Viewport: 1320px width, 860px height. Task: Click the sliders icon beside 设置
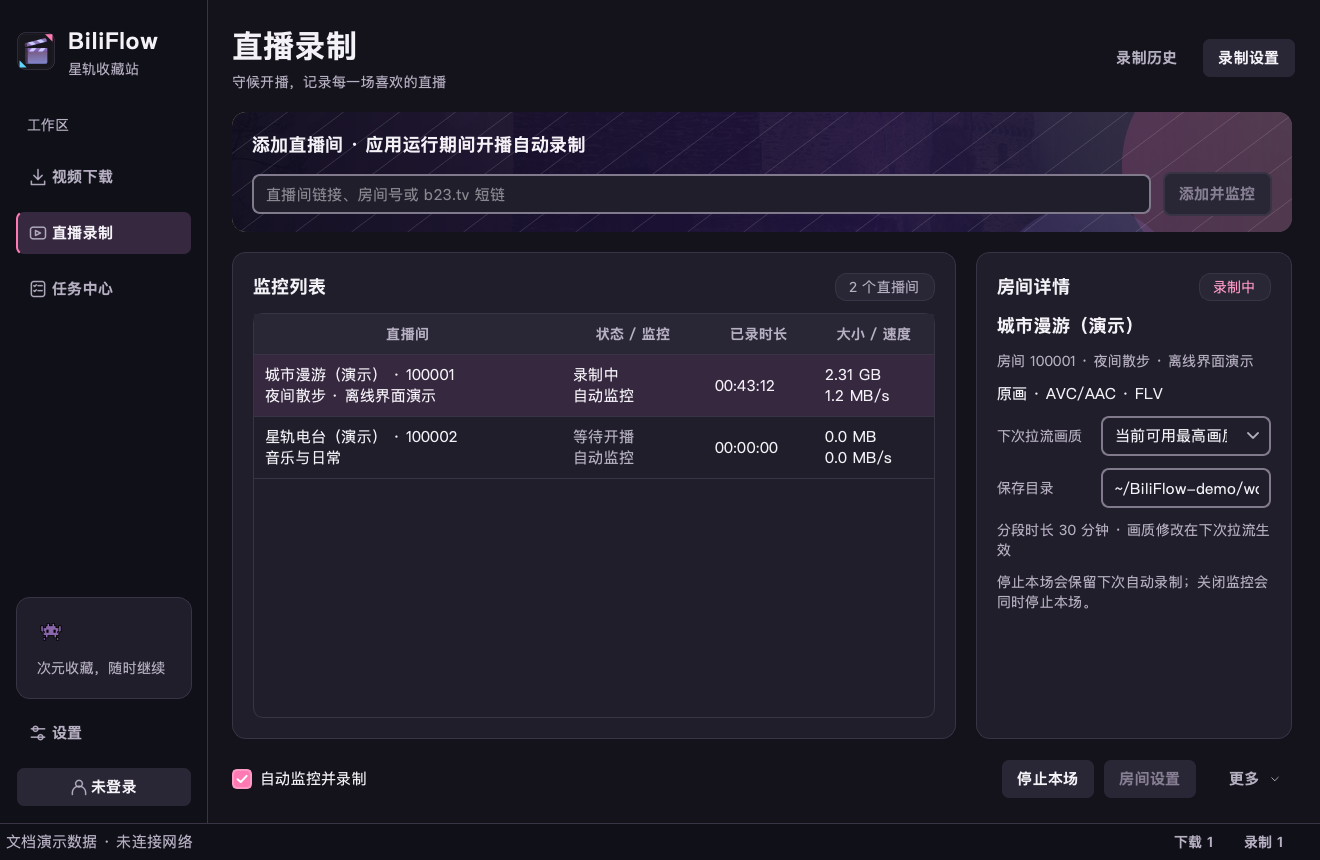(x=38, y=733)
